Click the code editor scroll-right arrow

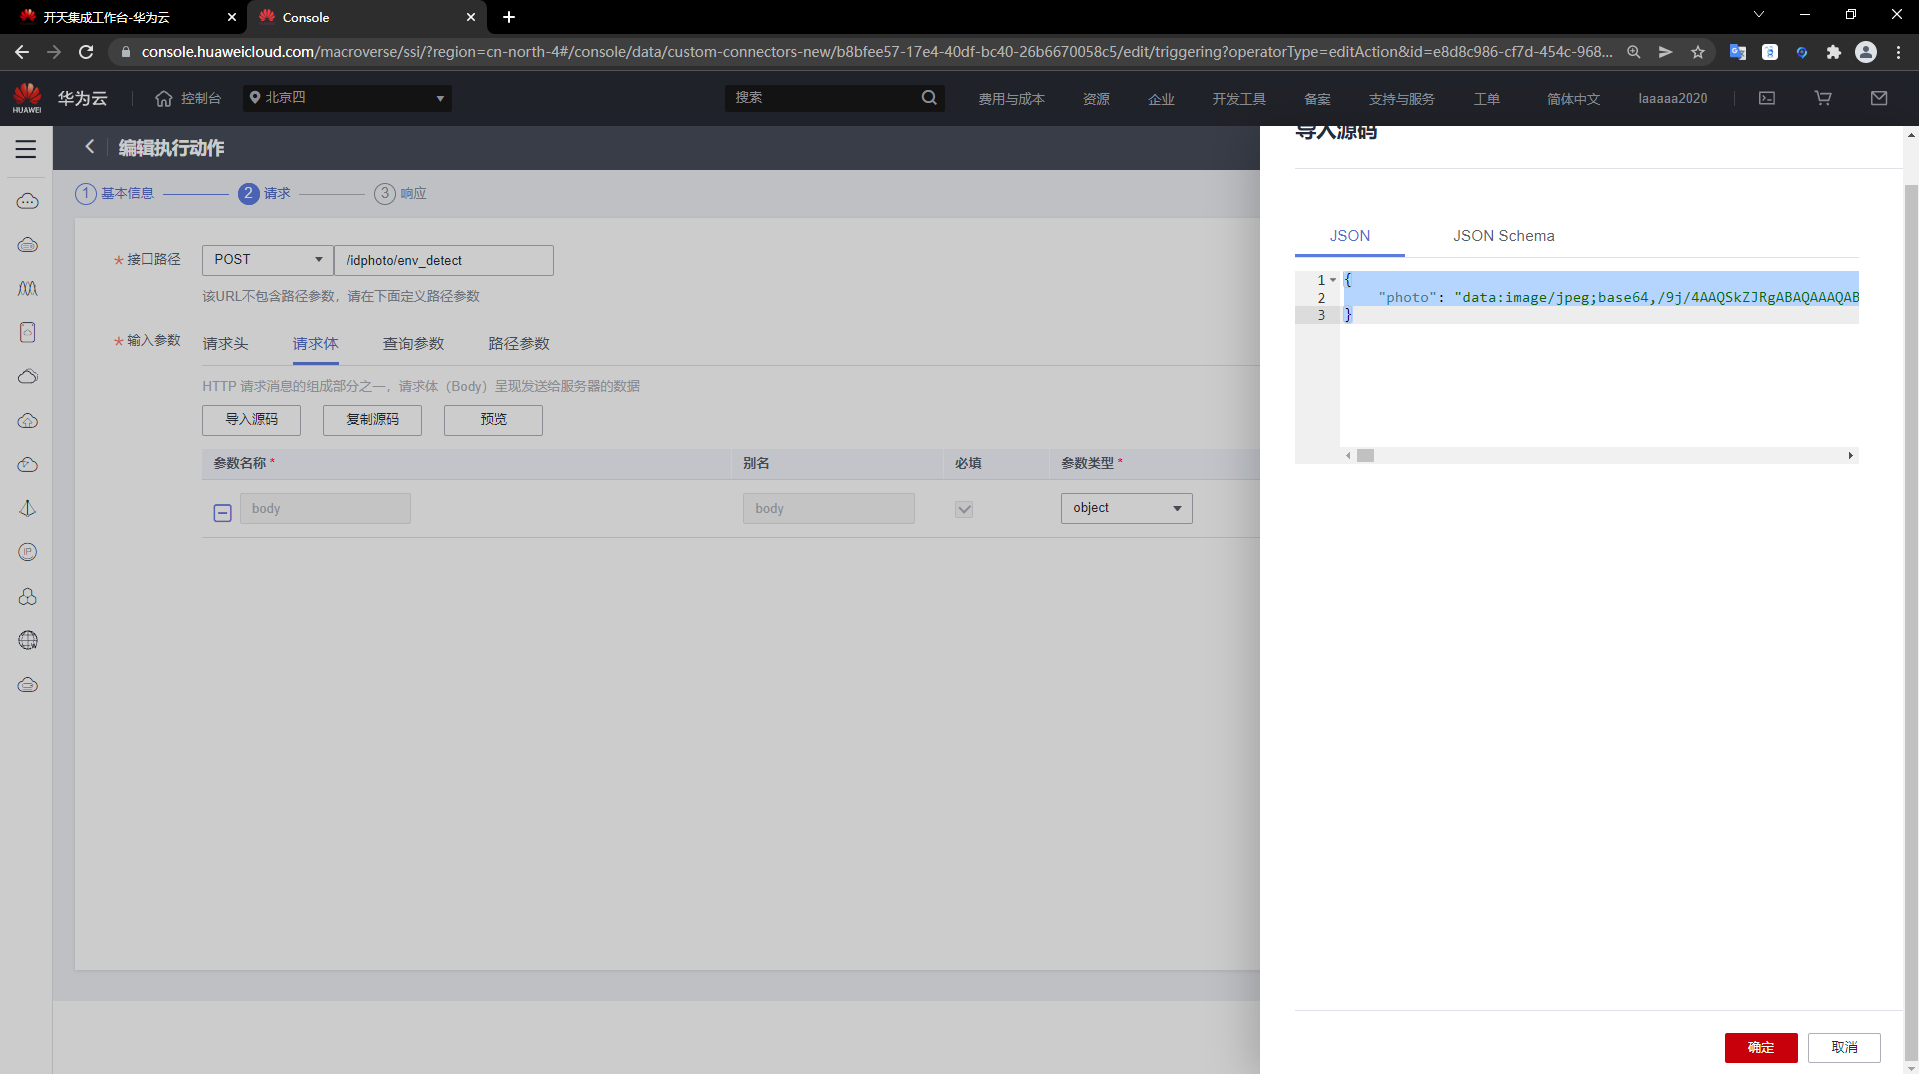1850,456
